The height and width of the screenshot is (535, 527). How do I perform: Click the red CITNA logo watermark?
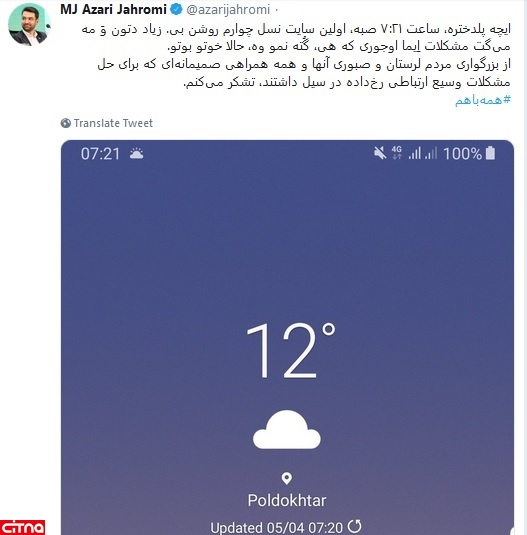coord(23,527)
